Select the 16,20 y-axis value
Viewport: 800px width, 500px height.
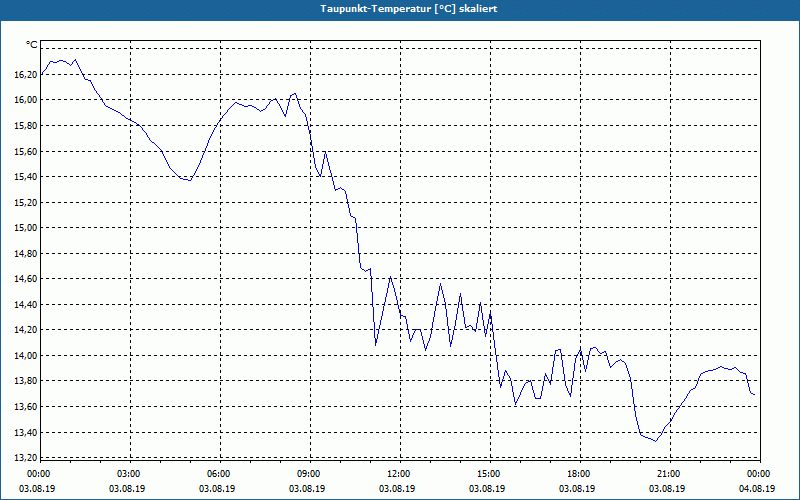point(25,74)
